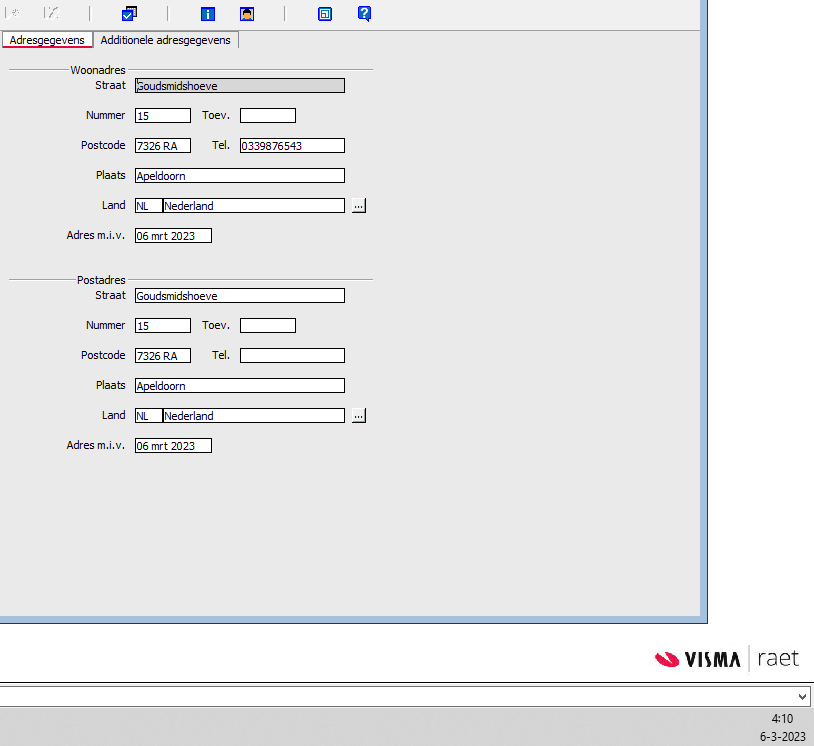The image size is (814, 746).
Task: Open the Postadres Land lookup button
Action: (359, 416)
